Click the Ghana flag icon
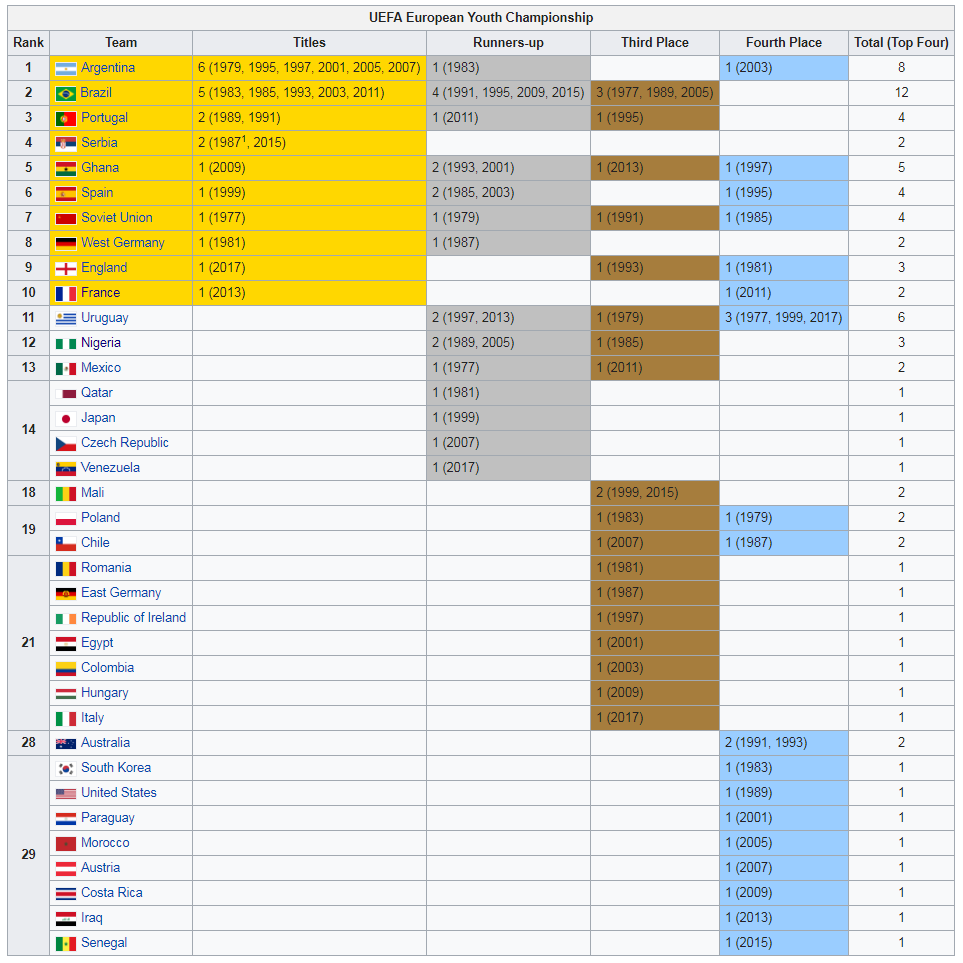 point(66,169)
